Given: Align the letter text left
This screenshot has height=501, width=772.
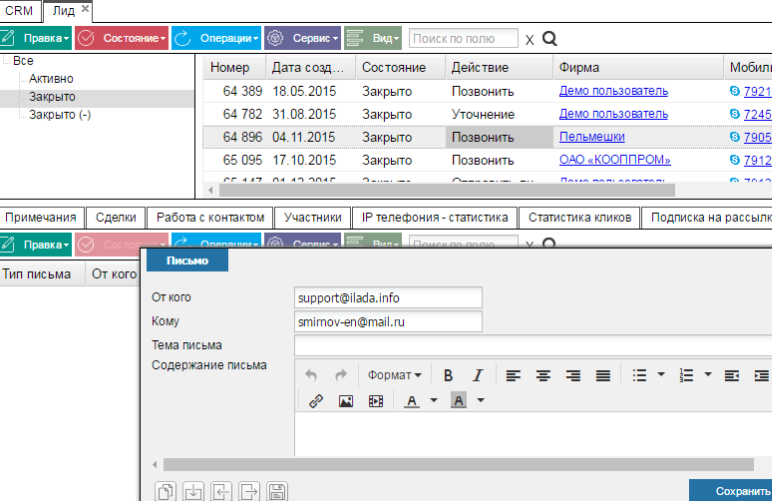Looking at the screenshot, I should (513, 376).
